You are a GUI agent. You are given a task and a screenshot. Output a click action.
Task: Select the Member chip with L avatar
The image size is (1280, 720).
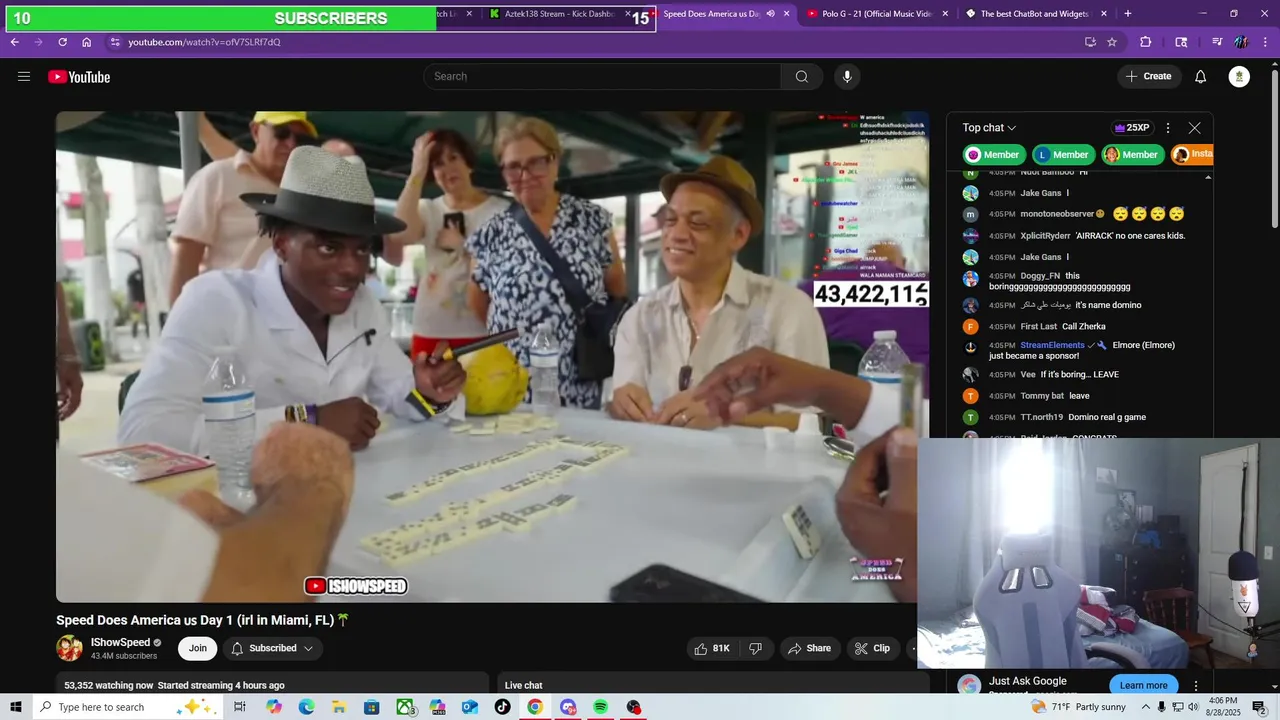coord(1063,154)
